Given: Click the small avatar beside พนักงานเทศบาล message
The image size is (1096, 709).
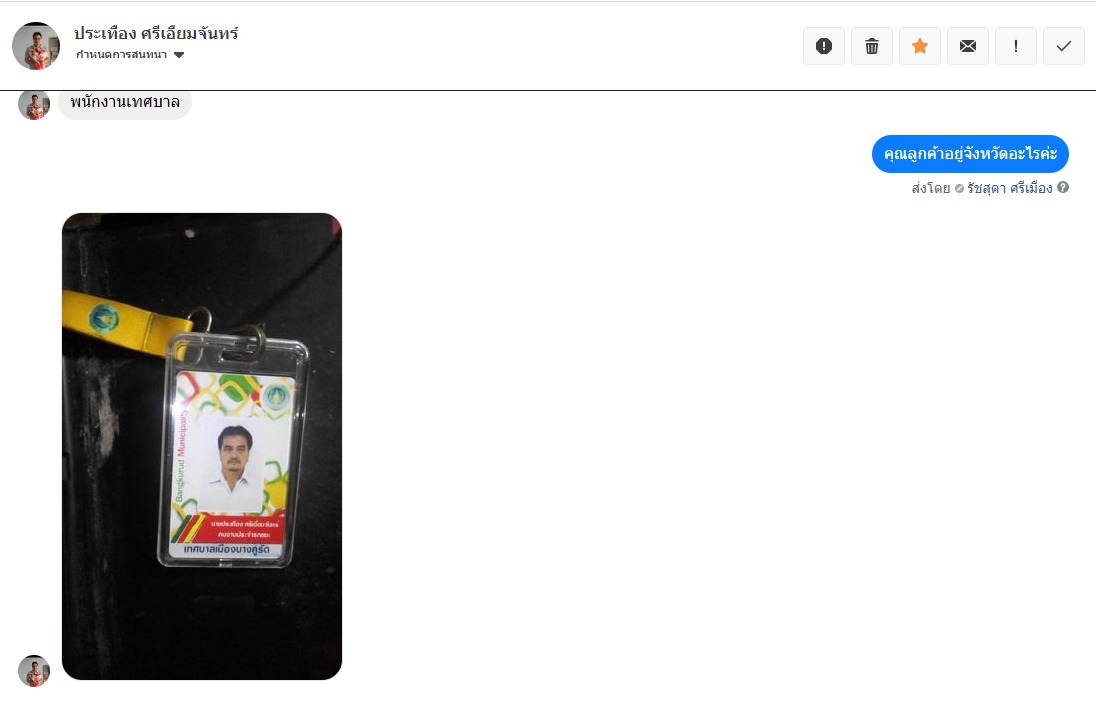Looking at the screenshot, I should tap(34, 103).
